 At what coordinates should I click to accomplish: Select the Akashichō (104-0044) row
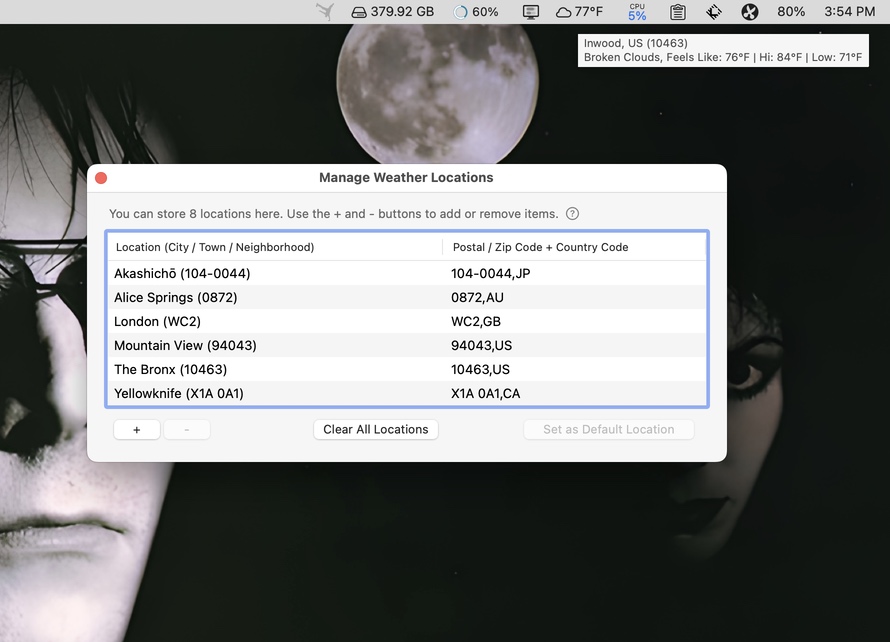(407, 274)
